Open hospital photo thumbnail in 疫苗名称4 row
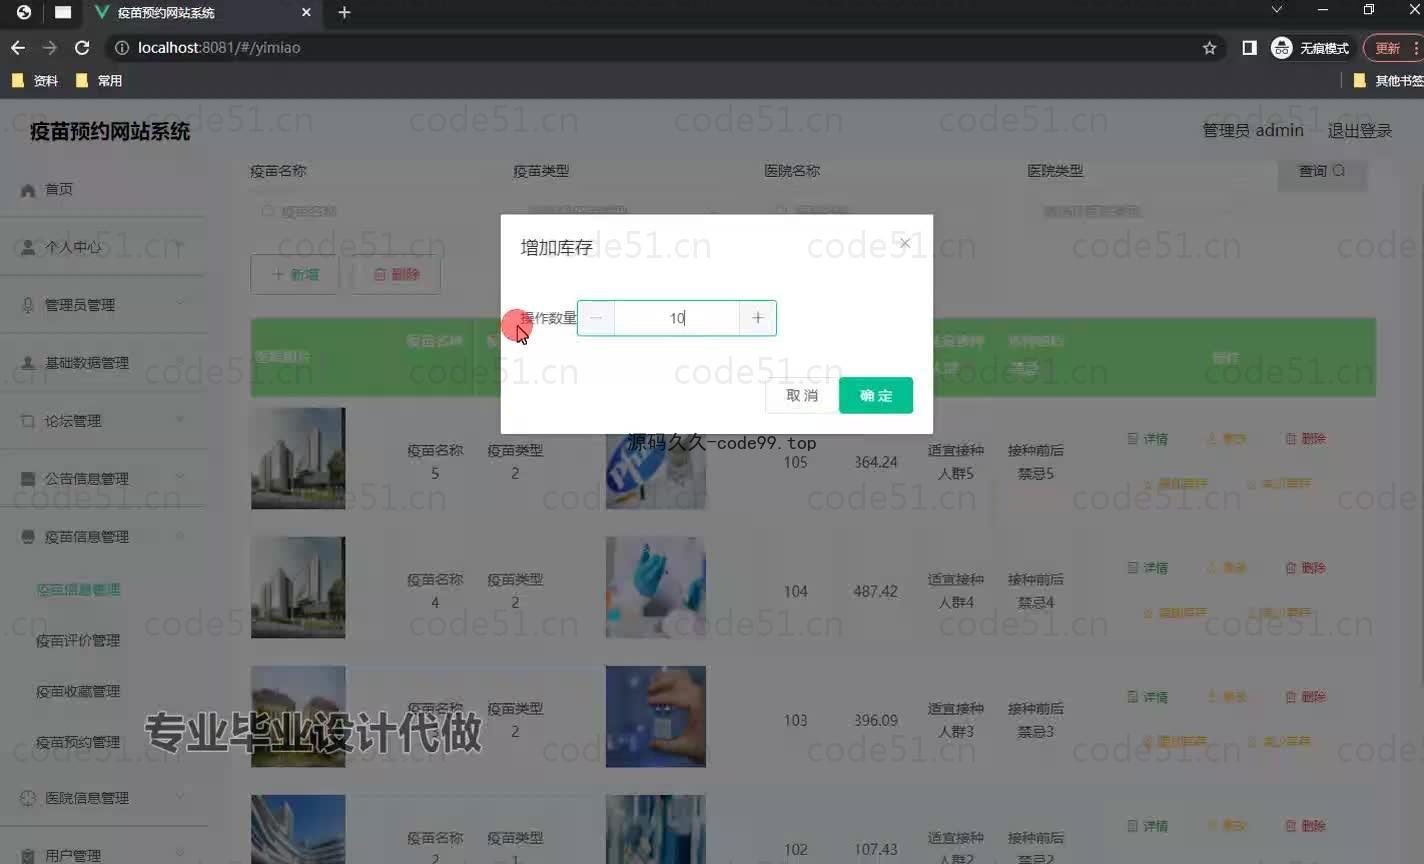Image resolution: width=1424 pixels, height=864 pixels. 298,587
